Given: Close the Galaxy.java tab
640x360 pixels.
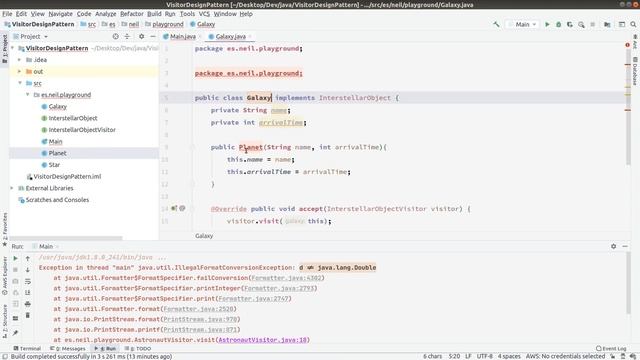Looking at the screenshot, I should coord(250,37).
